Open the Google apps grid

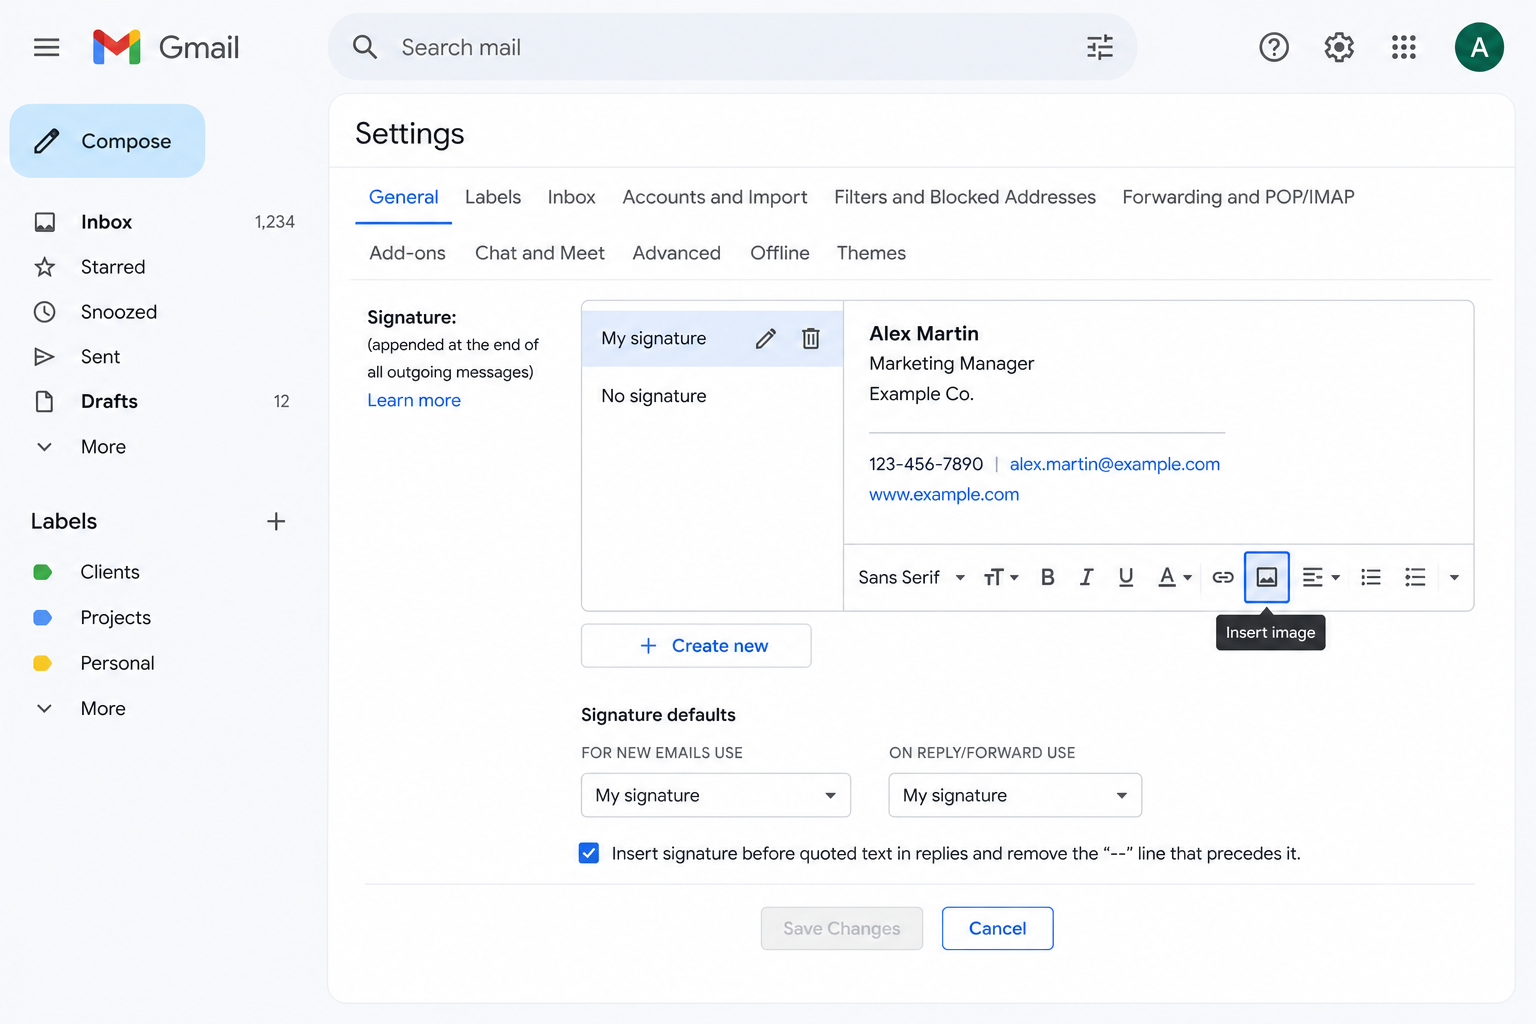(x=1404, y=47)
